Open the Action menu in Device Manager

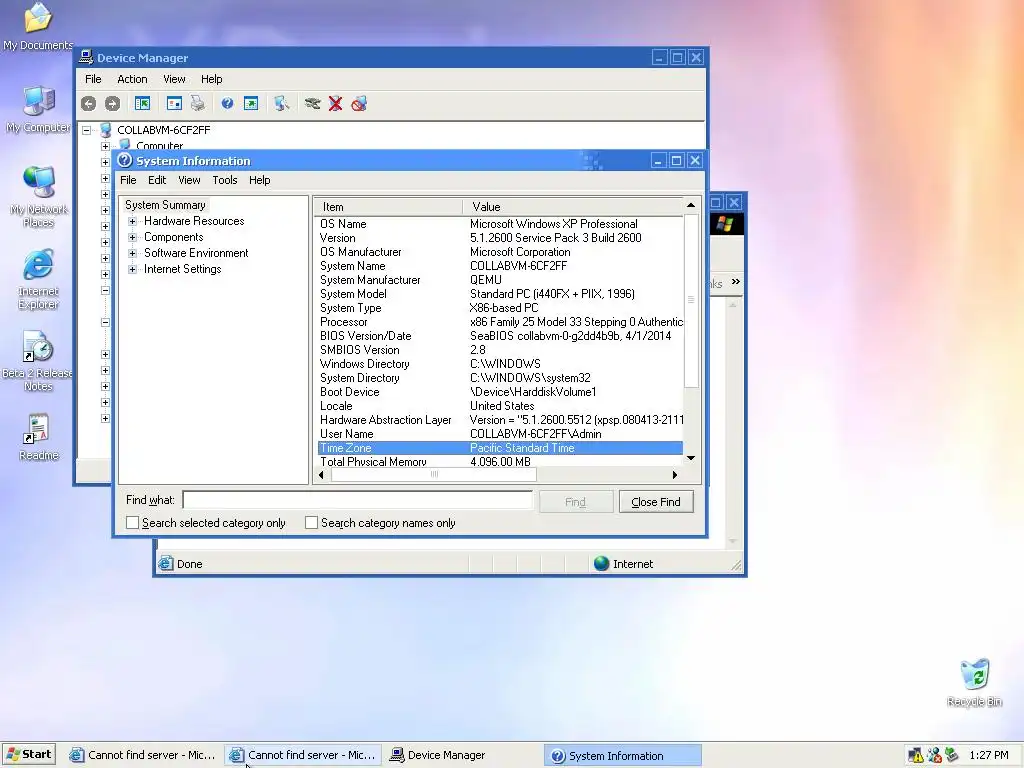click(132, 79)
